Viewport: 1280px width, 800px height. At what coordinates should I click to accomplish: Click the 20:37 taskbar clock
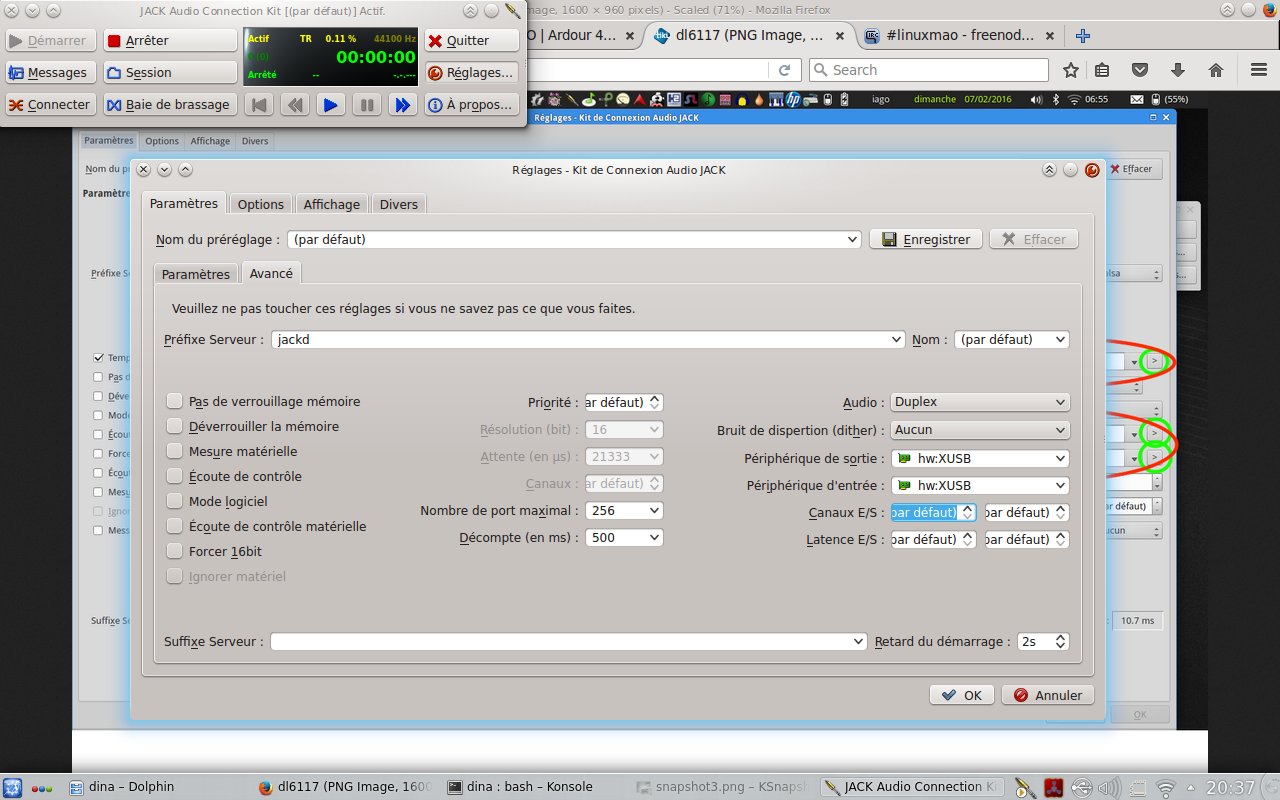point(1230,787)
